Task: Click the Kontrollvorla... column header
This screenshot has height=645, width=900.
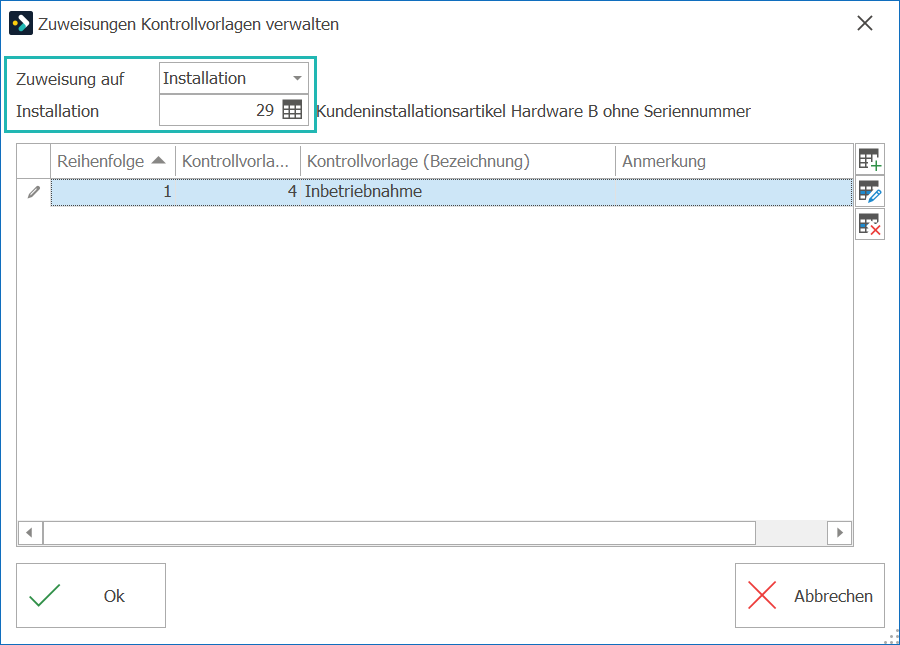Action: point(238,161)
